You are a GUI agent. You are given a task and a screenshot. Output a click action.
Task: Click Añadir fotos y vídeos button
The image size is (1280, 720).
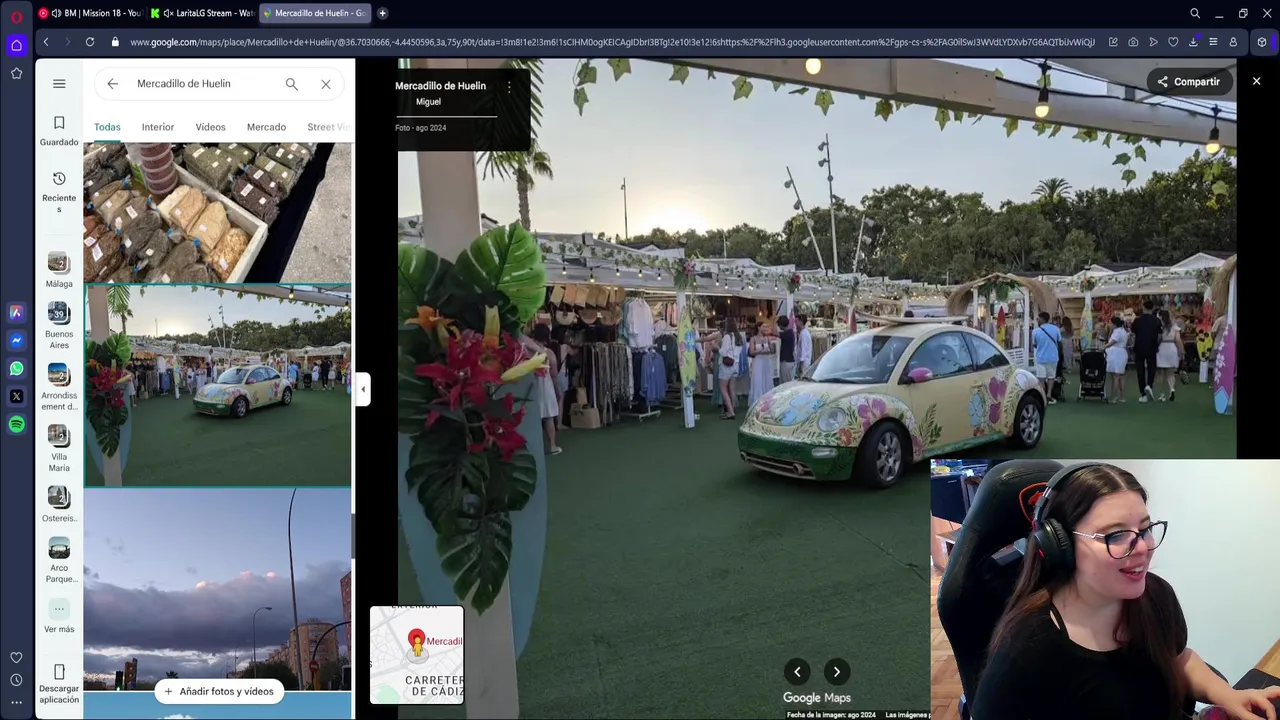pos(218,691)
